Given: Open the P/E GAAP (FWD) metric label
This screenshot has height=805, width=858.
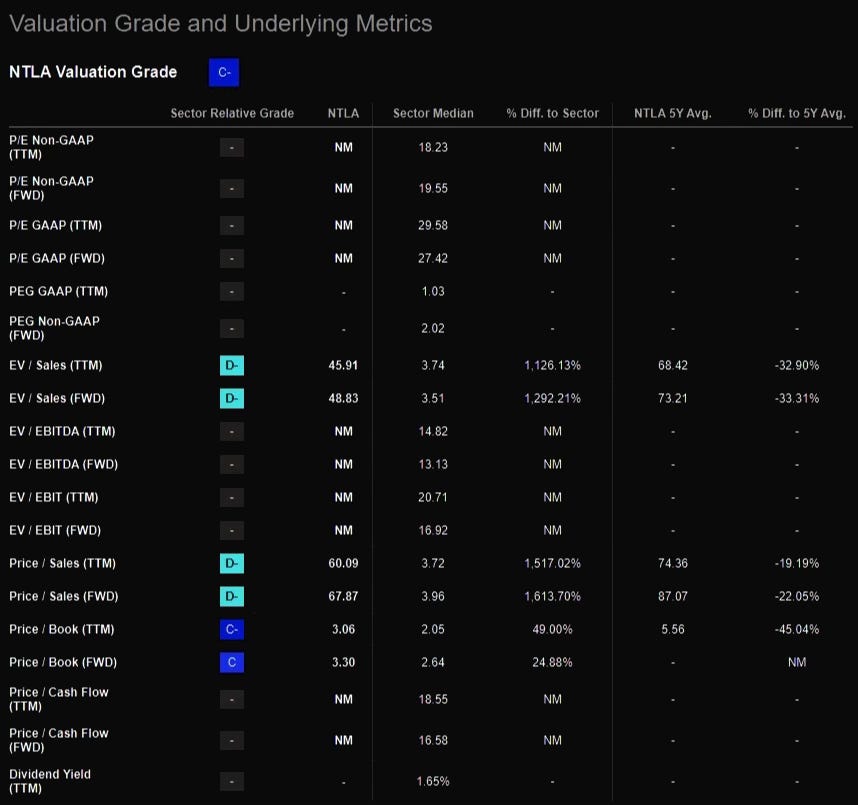Looking at the screenshot, I should coord(57,258).
